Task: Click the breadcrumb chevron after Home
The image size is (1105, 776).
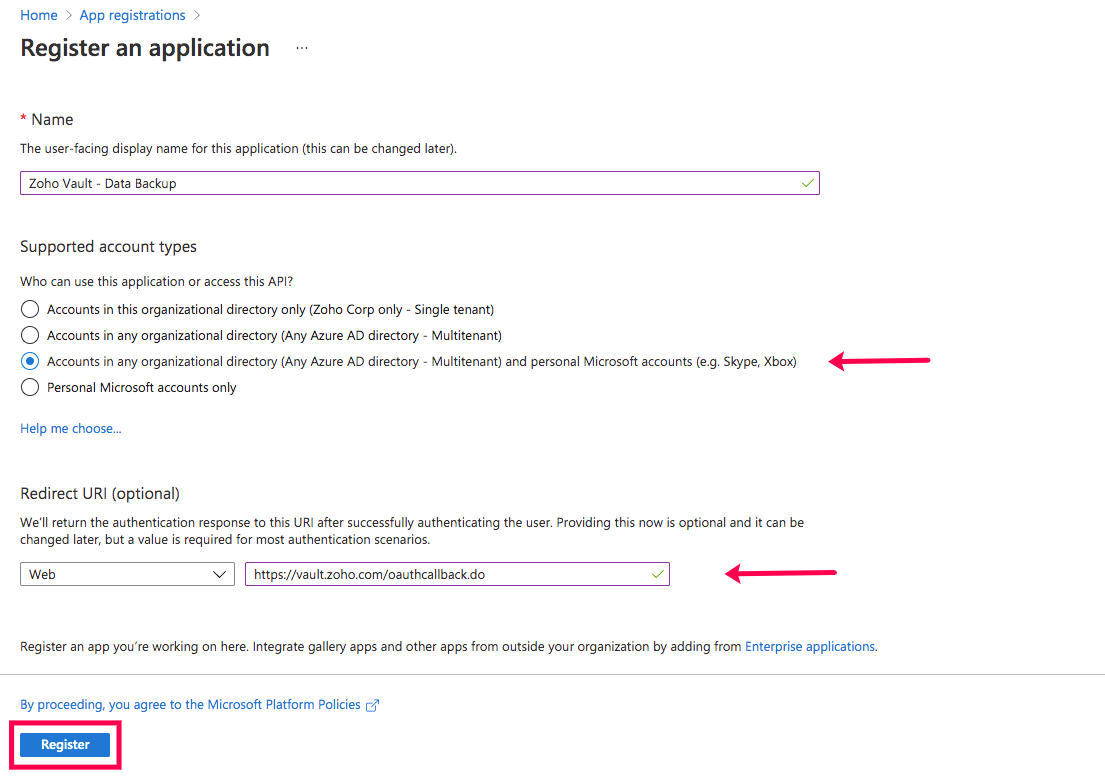Action: point(69,15)
